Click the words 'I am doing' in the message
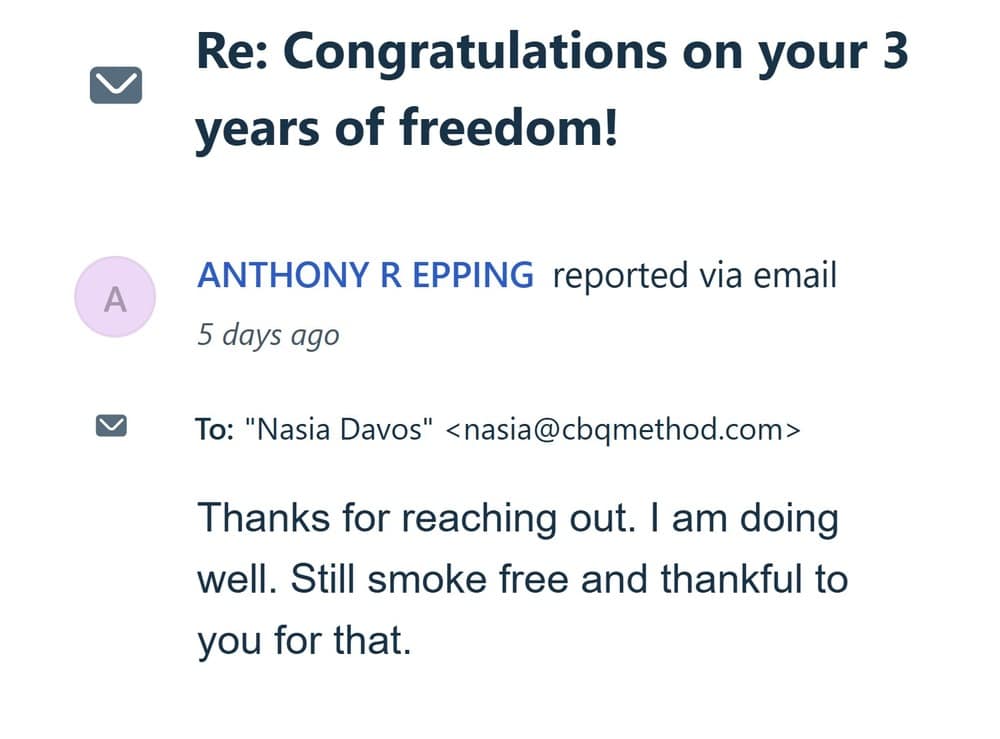Viewport: 1000px width, 739px height. tap(742, 518)
